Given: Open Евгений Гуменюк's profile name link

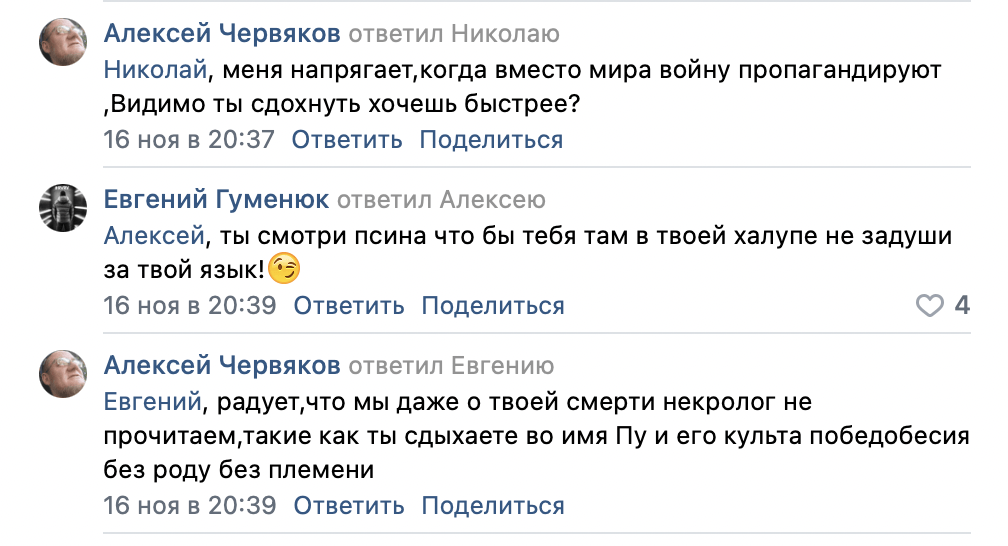Looking at the screenshot, I should 217,201.
